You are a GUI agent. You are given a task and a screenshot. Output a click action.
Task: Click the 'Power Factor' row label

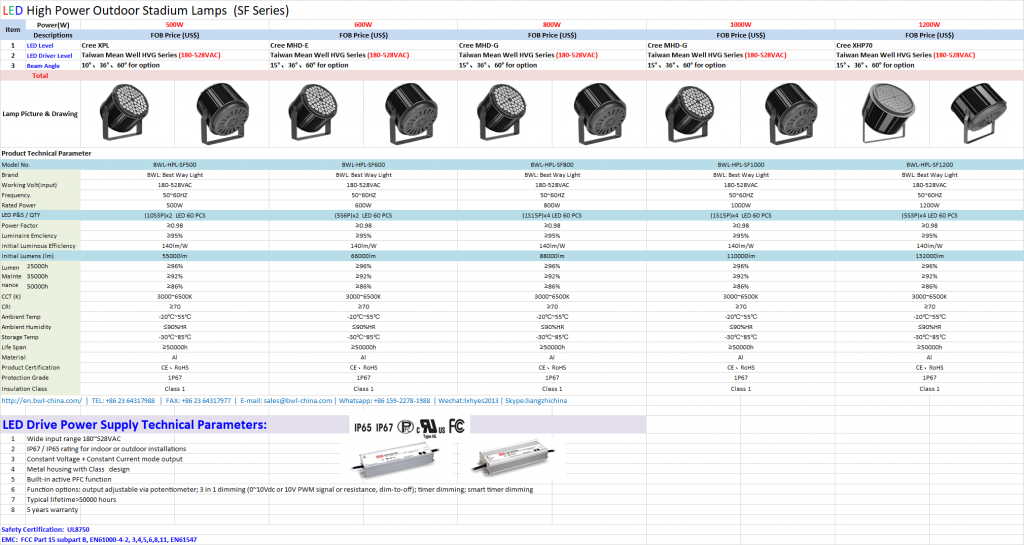(20, 226)
